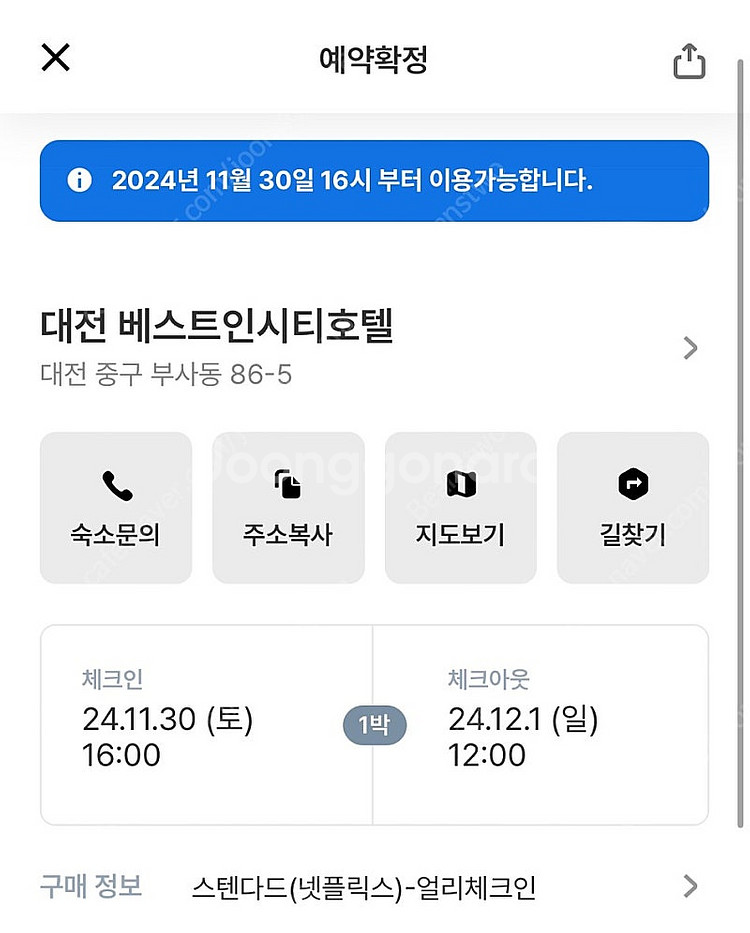
Task: Expand 구매 정보 with the chevron
Action: click(x=690, y=886)
